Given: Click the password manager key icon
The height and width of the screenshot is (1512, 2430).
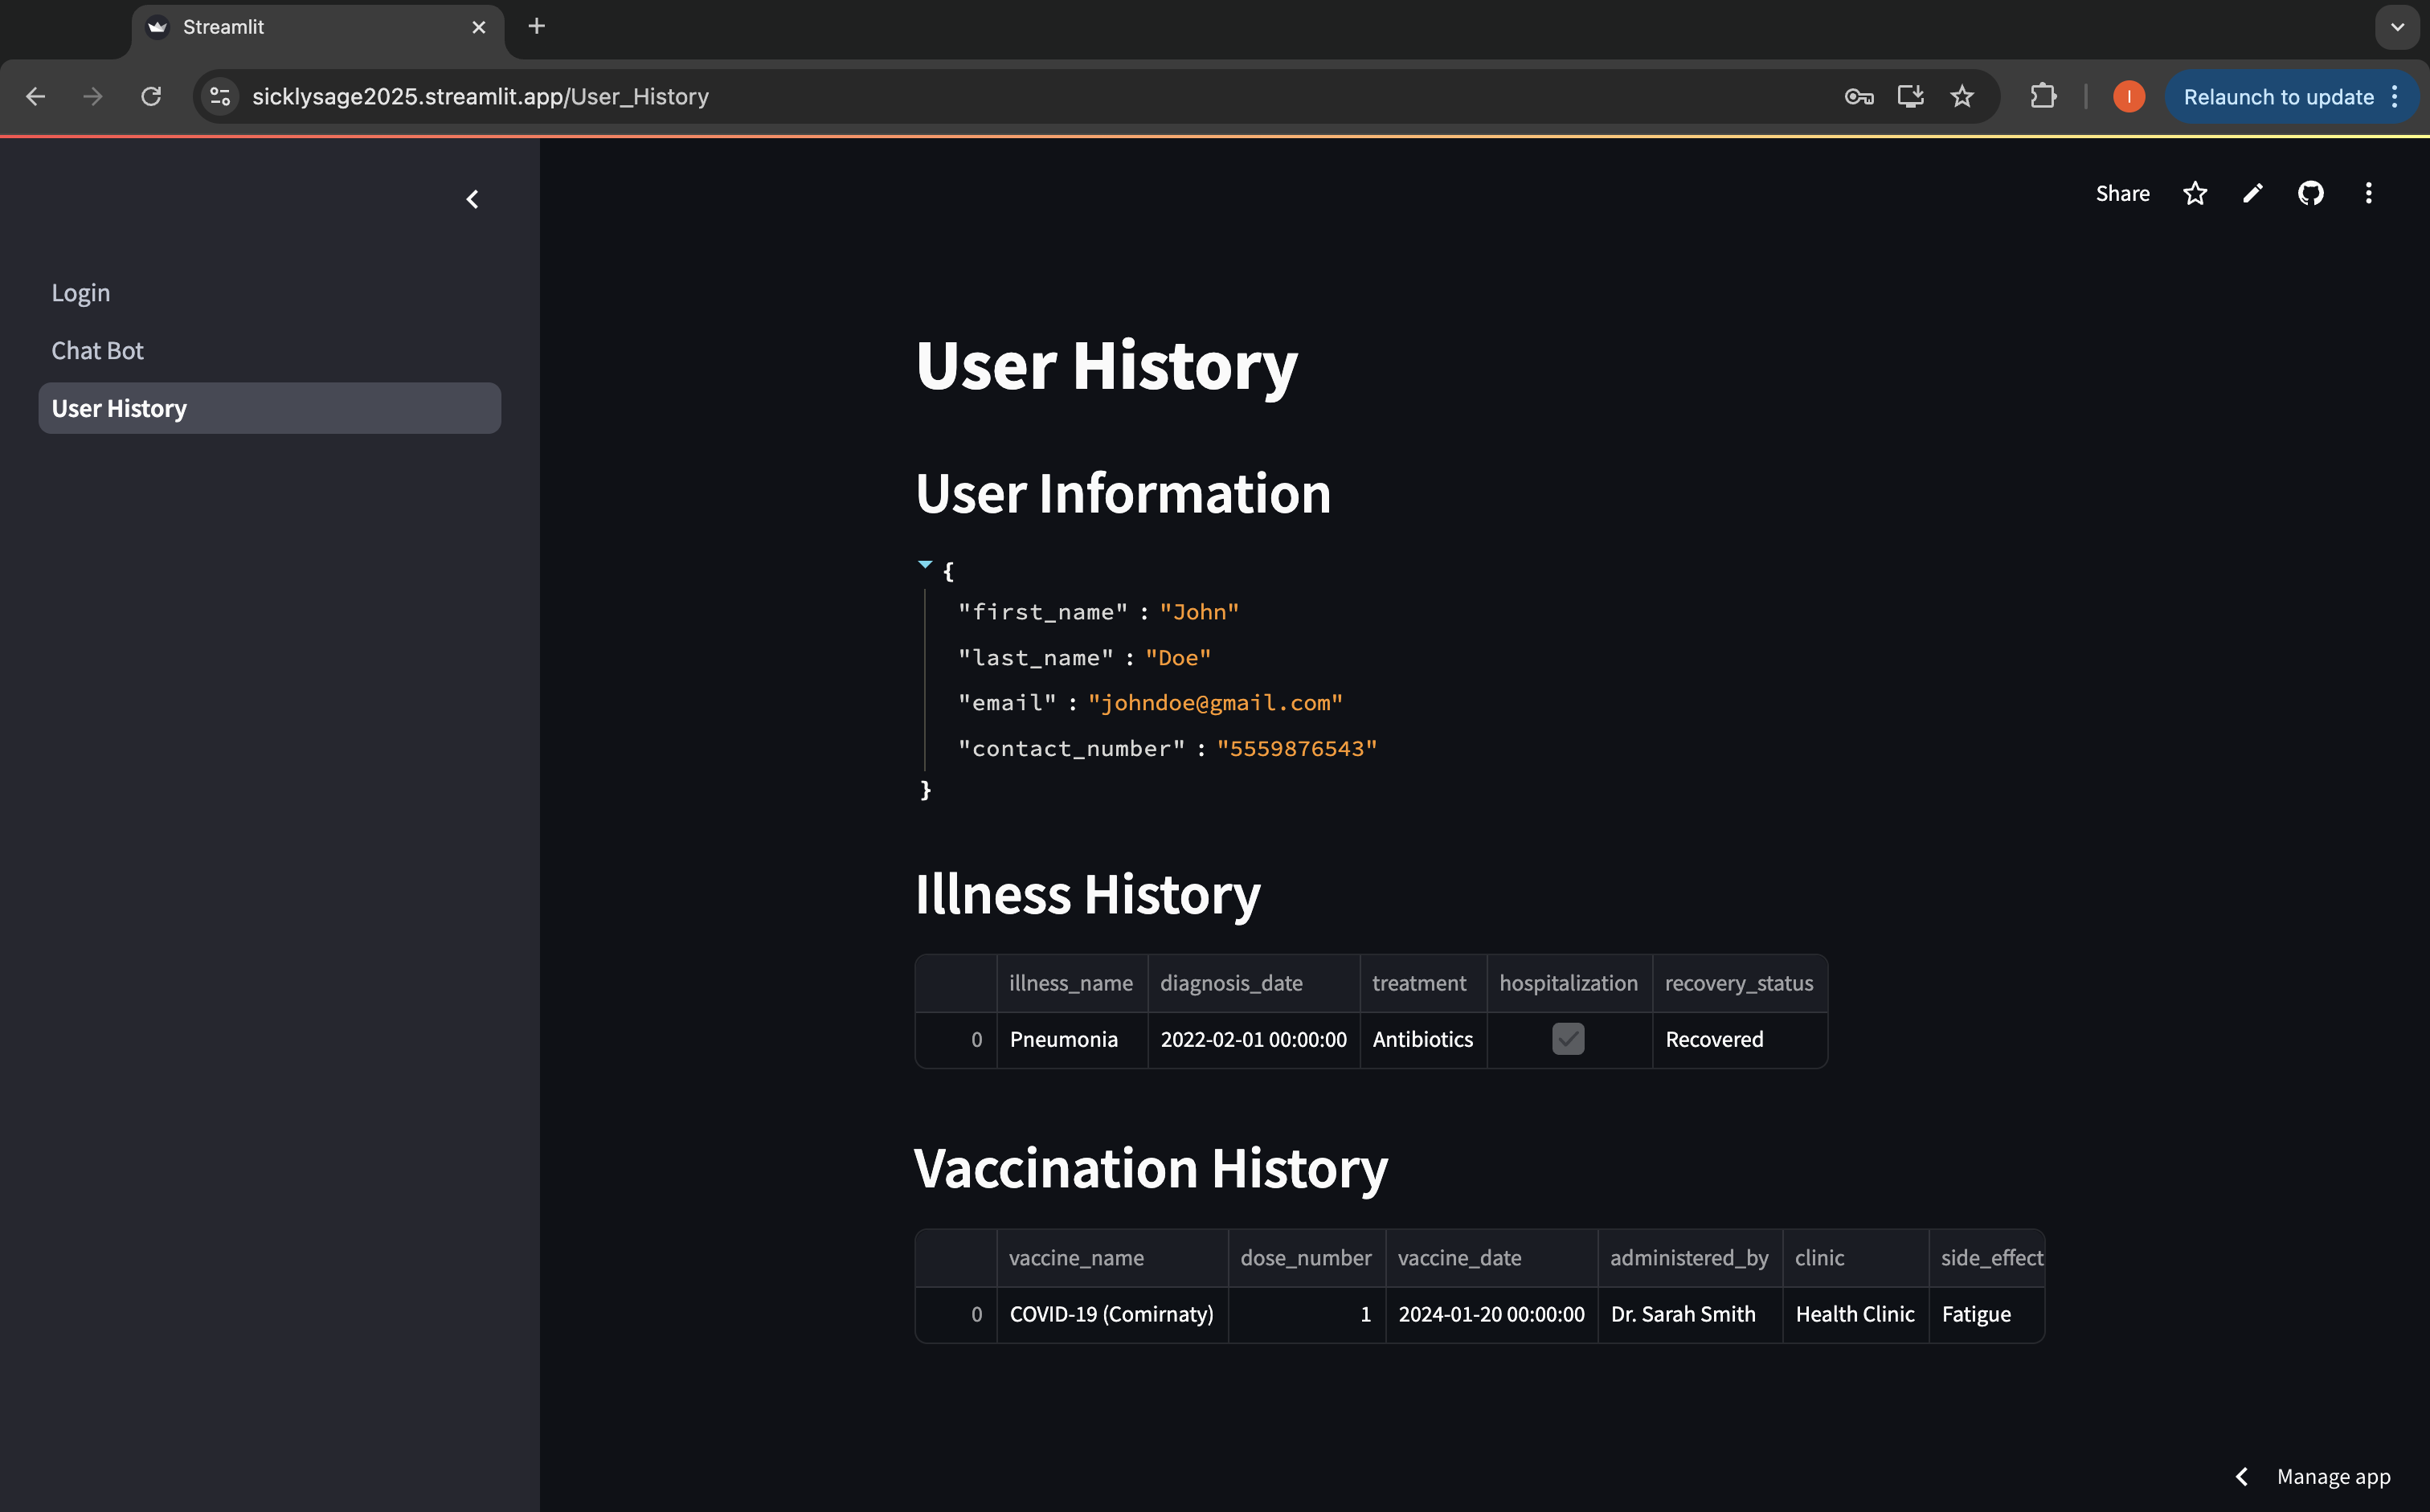Looking at the screenshot, I should (1858, 97).
